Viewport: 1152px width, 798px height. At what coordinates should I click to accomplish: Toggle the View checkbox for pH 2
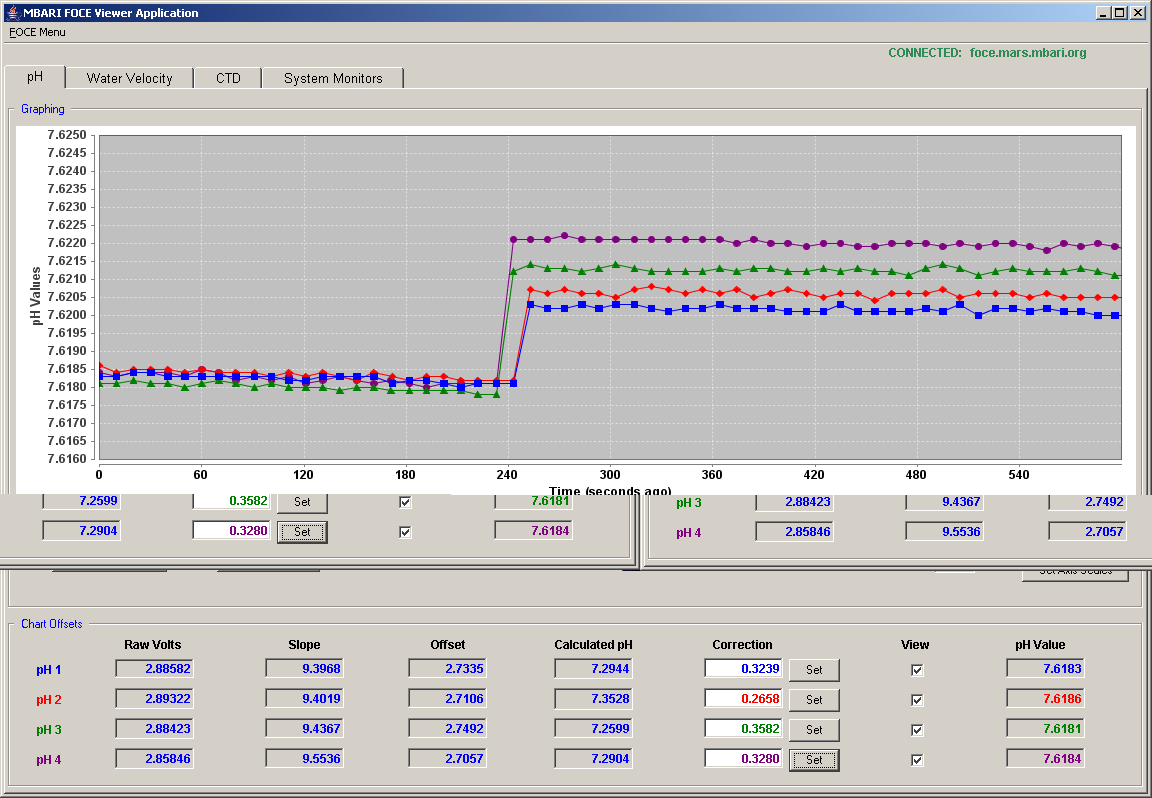pyautogui.click(x=917, y=700)
